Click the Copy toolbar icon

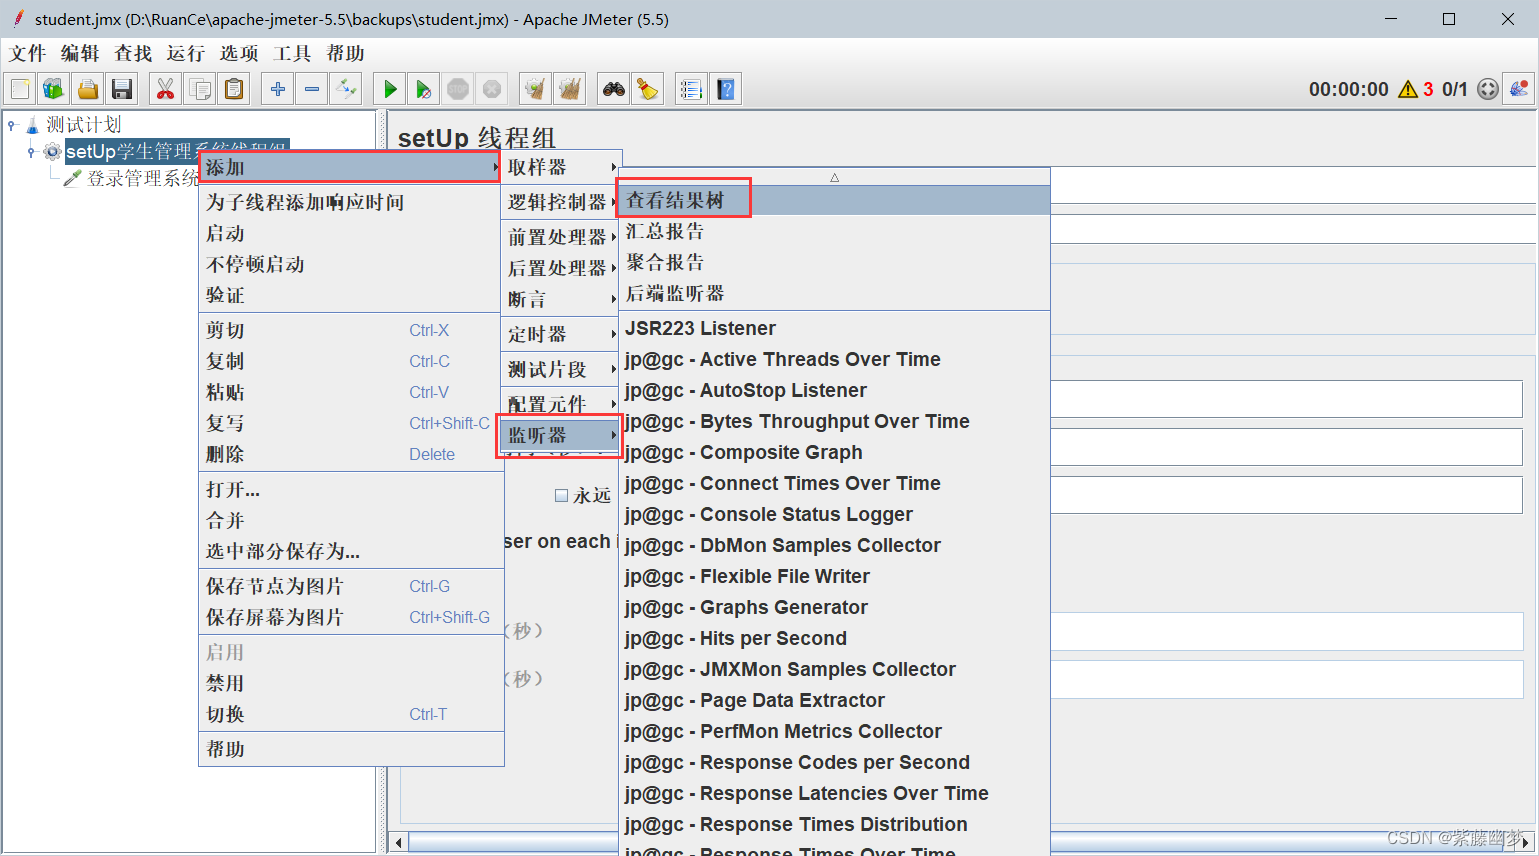(200, 89)
